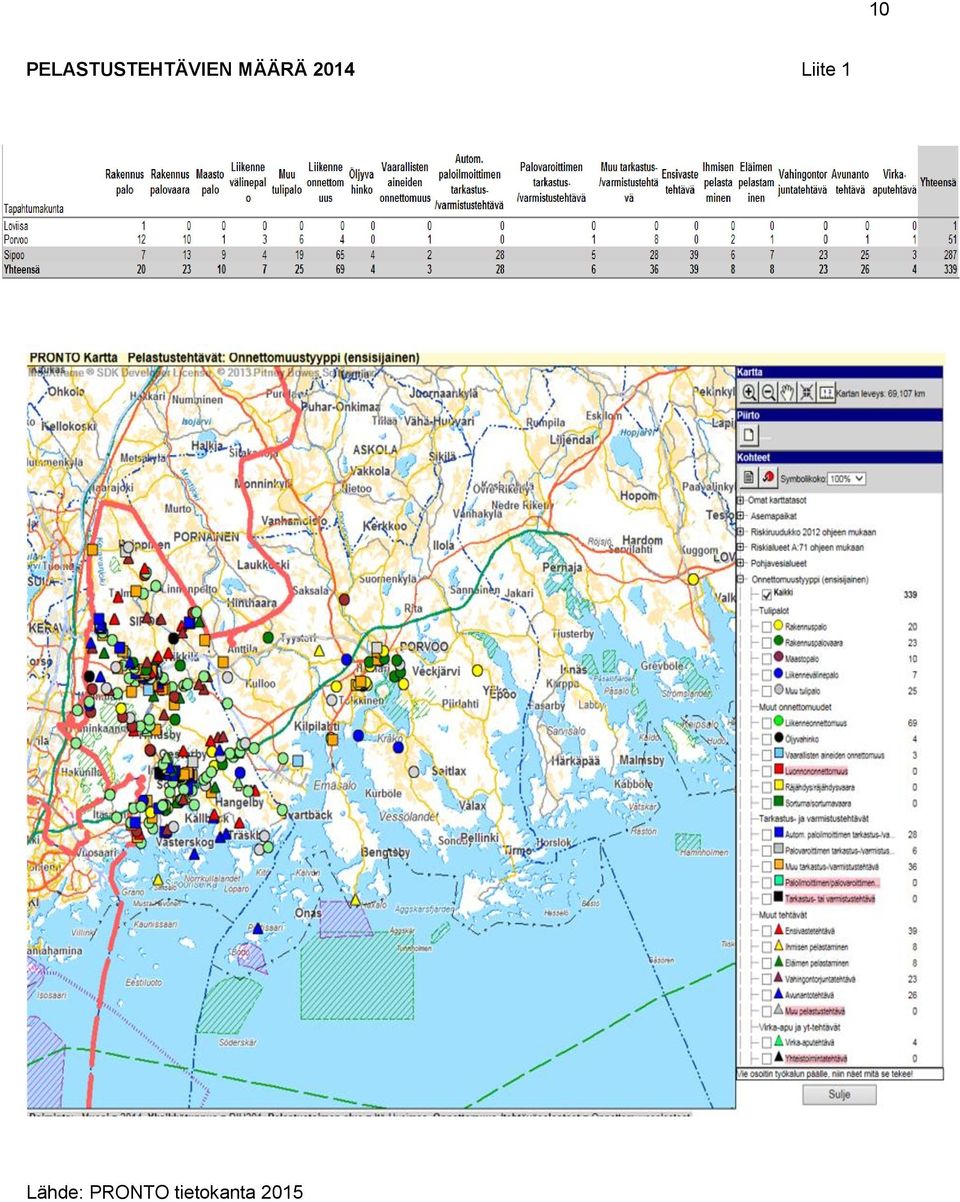
Task: Open the Symbolikoko 100% dropdown
Action: 846,479
